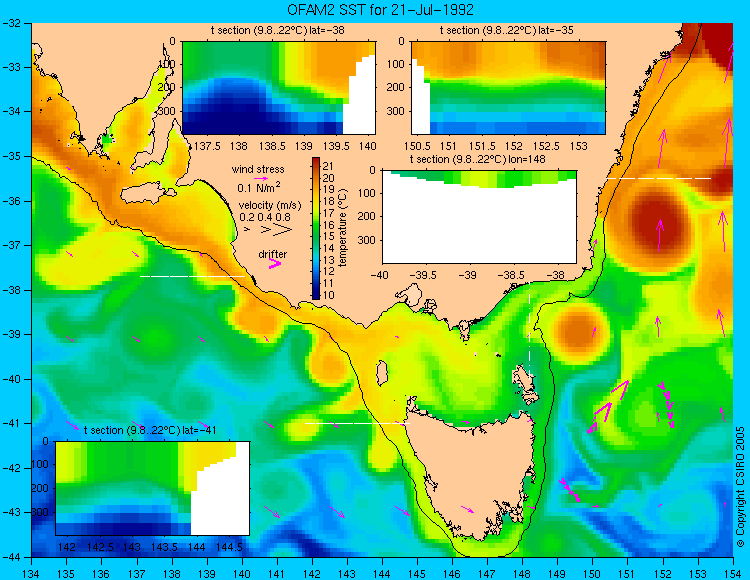Click "139.5" on the lat=-38 inset axis
750x580 pixels.
tap(336, 146)
